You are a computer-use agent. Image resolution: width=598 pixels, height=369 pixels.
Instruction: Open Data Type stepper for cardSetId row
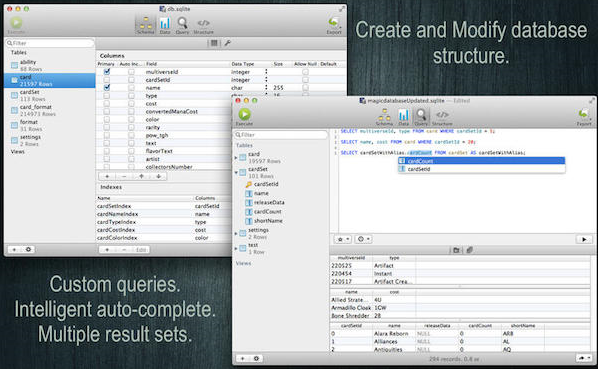click(266, 80)
